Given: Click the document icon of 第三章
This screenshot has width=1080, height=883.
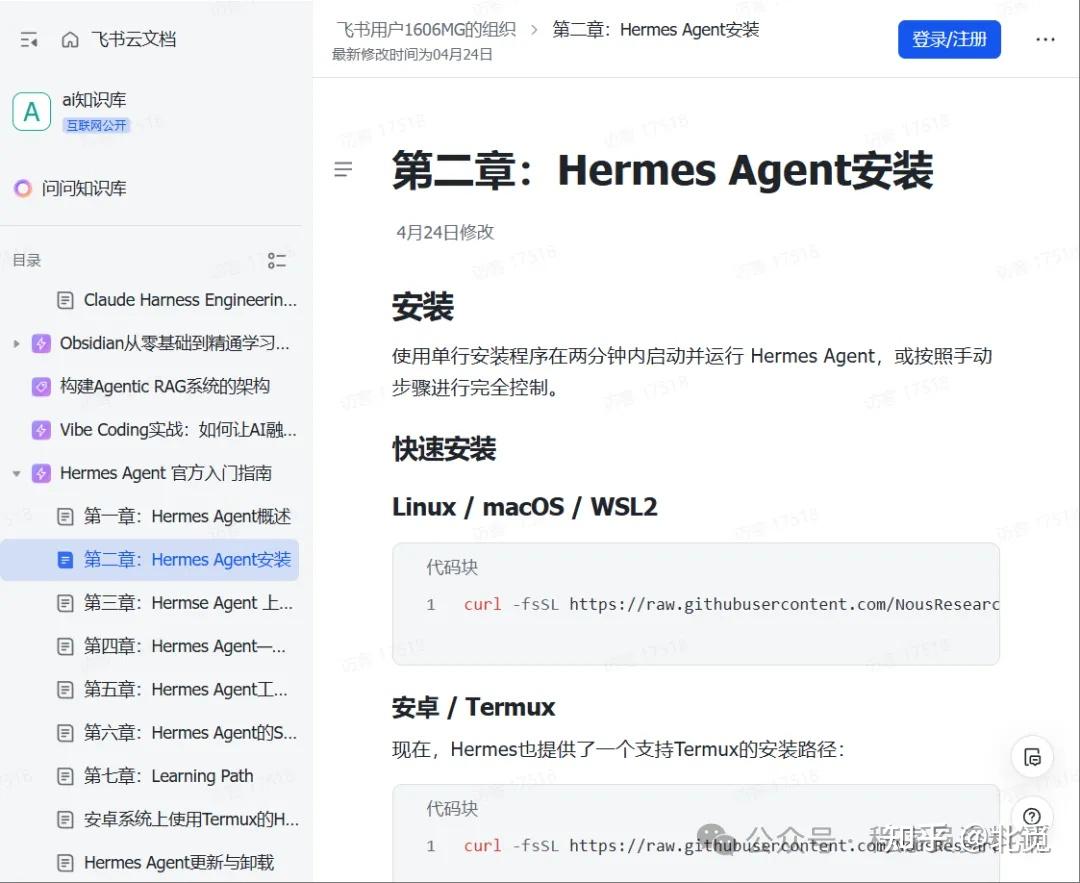Looking at the screenshot, I should coord(65,603).
